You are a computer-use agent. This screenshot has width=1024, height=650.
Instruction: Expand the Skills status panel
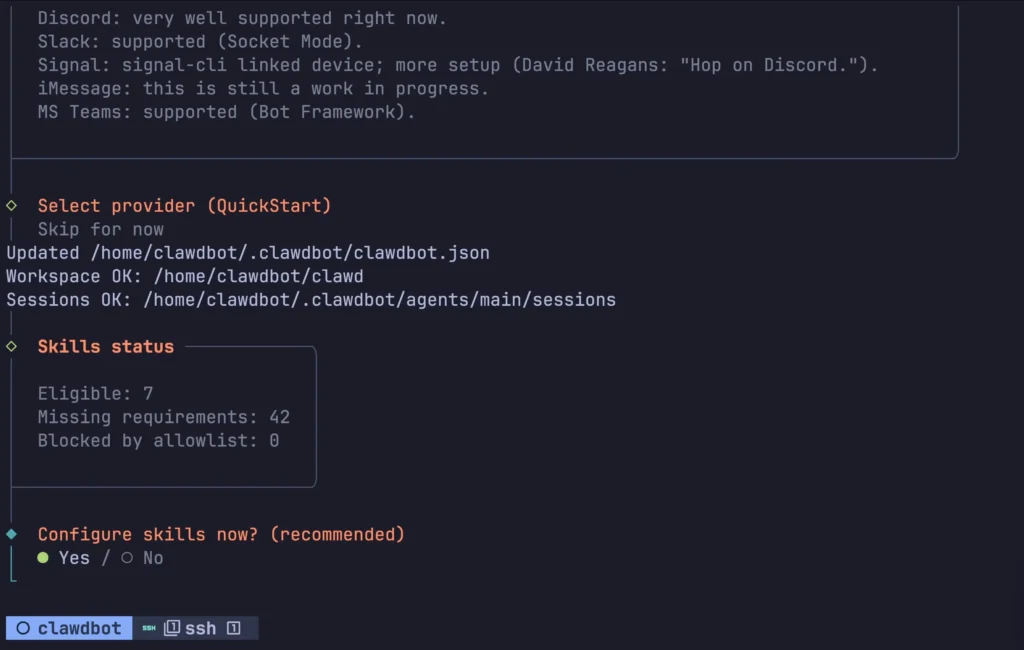click(106, 346)
